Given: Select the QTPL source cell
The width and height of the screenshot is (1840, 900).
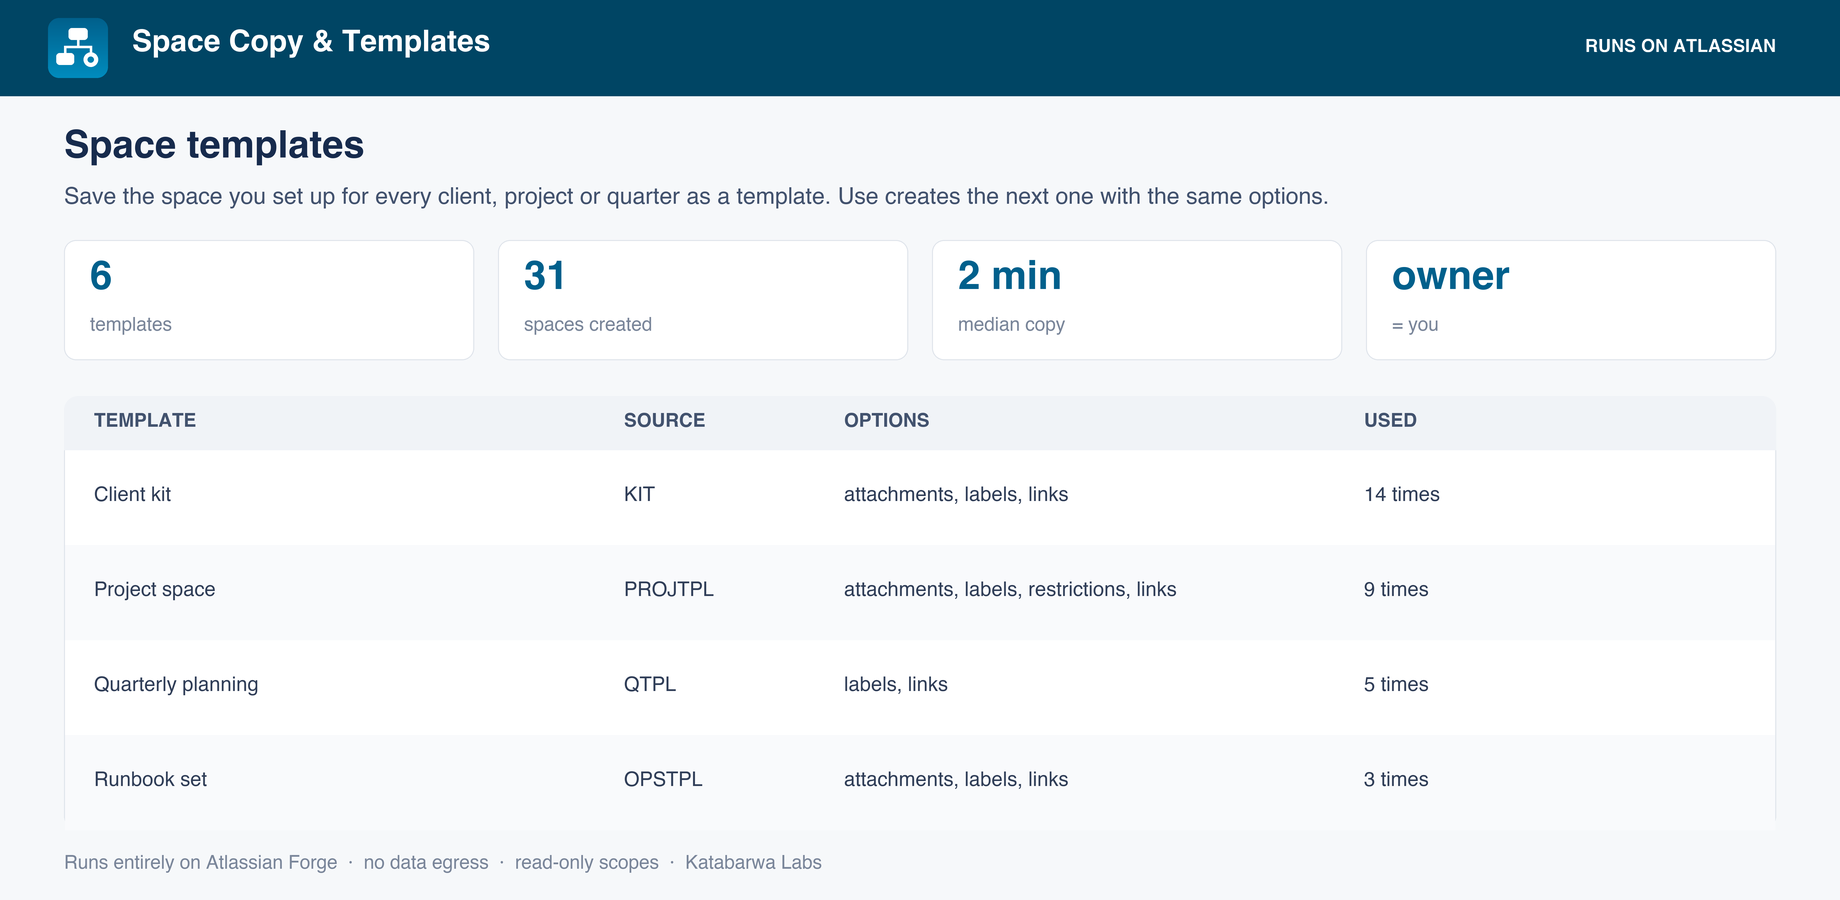Looking at the screenshot, I should [650, 684].
